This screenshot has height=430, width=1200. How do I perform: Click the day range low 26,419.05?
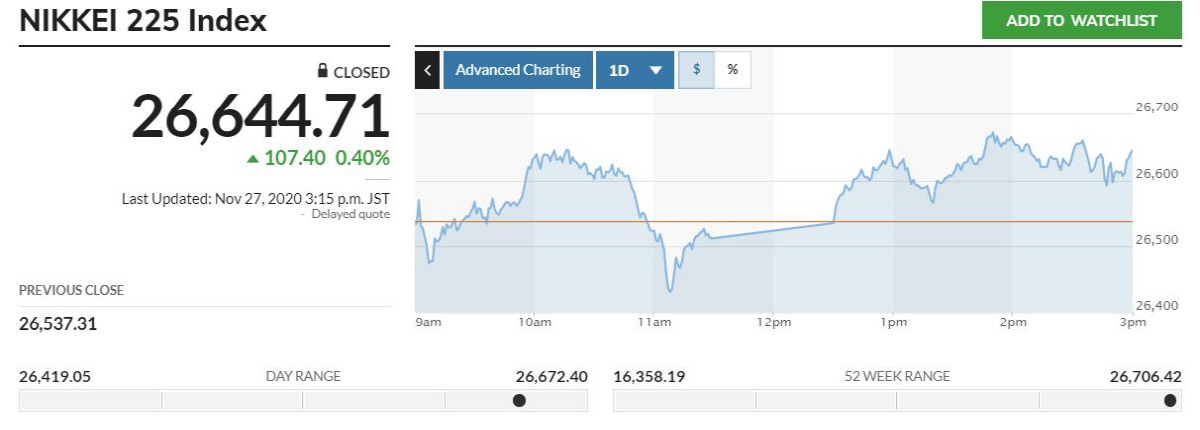[x=55, y=376]
